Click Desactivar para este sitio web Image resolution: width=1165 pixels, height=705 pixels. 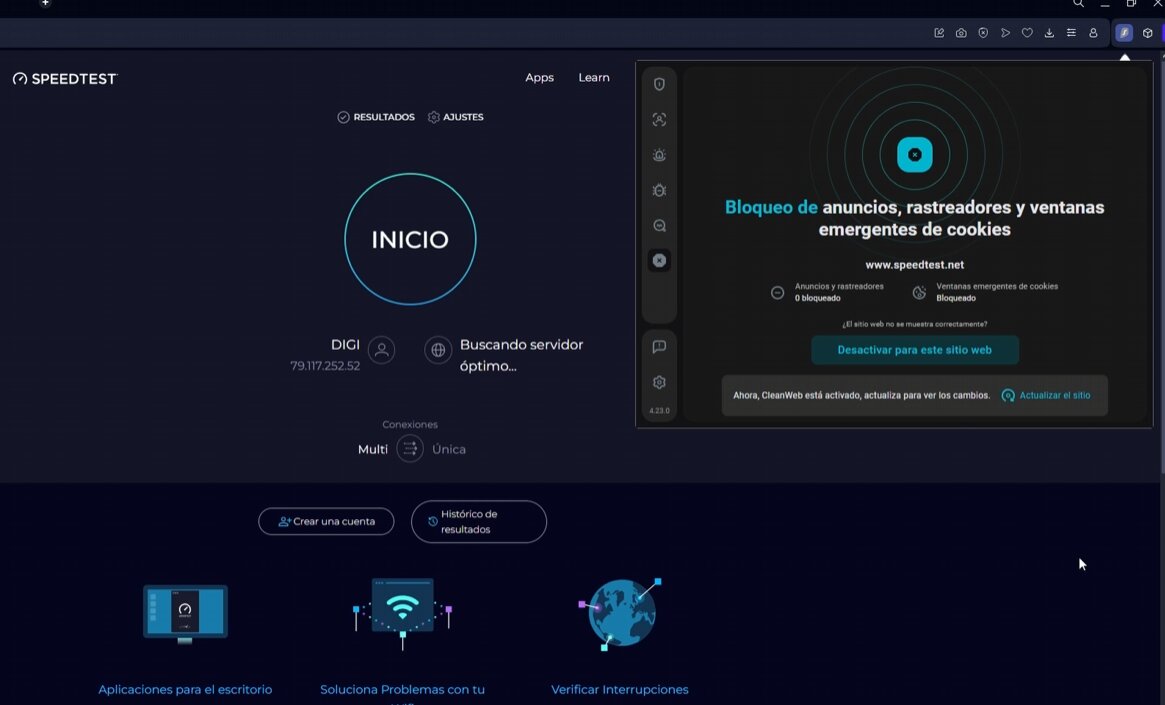pos(914,350)
